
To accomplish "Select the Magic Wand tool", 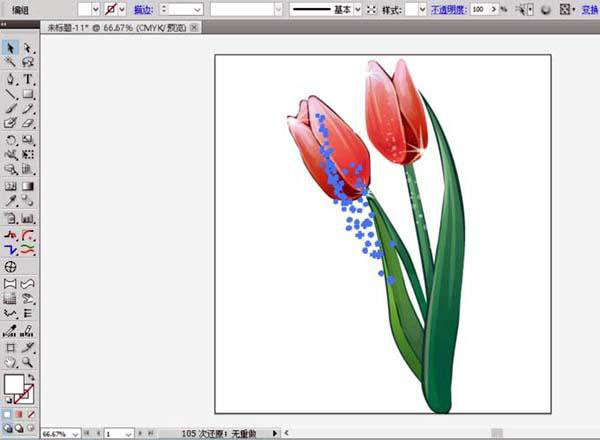I will click(10, 62).
